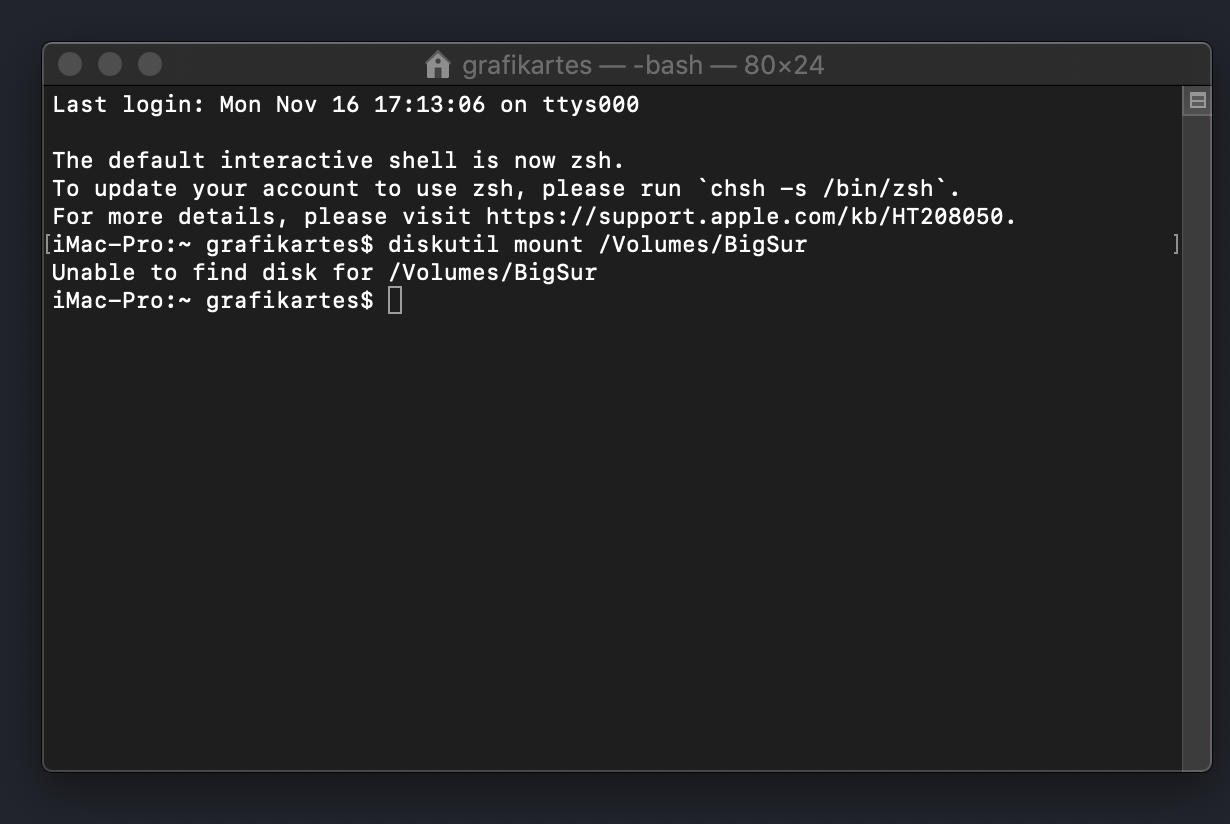
Task: Click the last "iMac-Pro:~ grafikartes$" prompt
Action: (213, 300)
